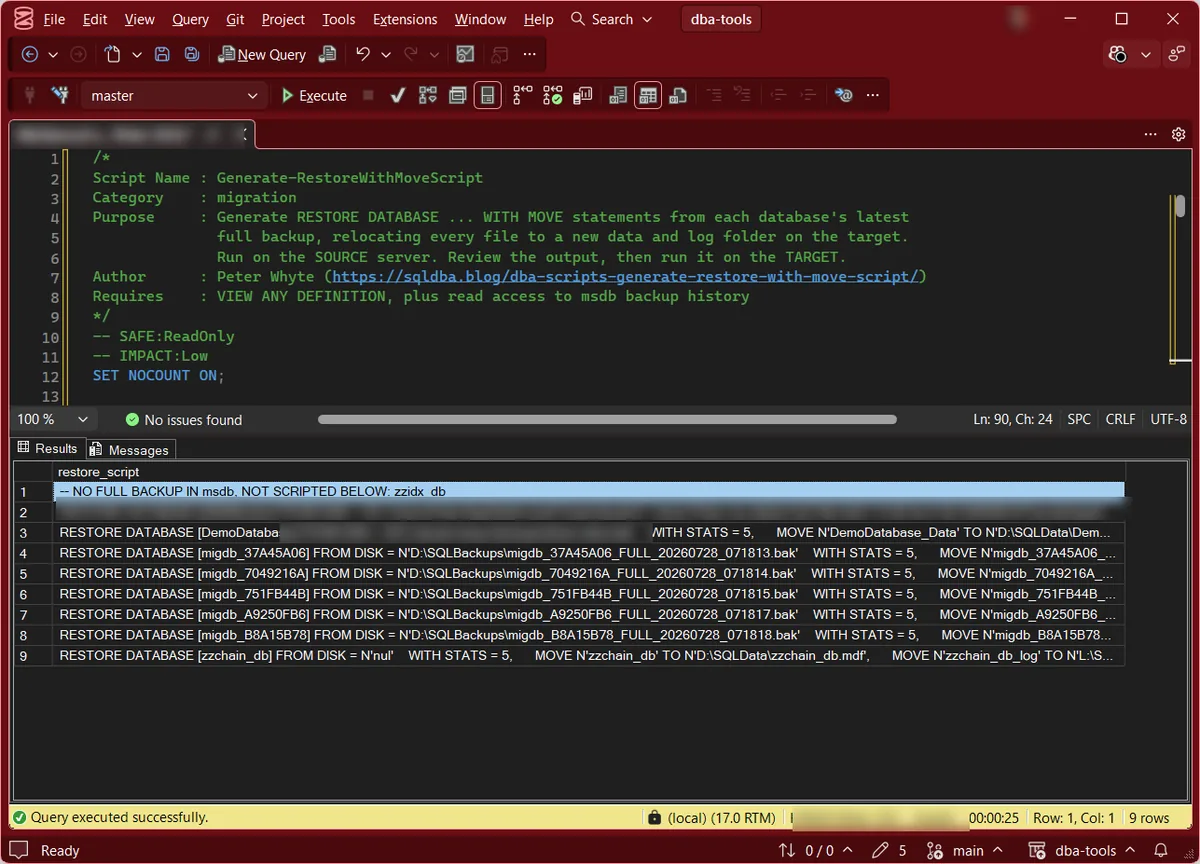Select the migdb_751FB44B restore row
This screenshot has height=864, width=1200.
[x=589, y=594]
